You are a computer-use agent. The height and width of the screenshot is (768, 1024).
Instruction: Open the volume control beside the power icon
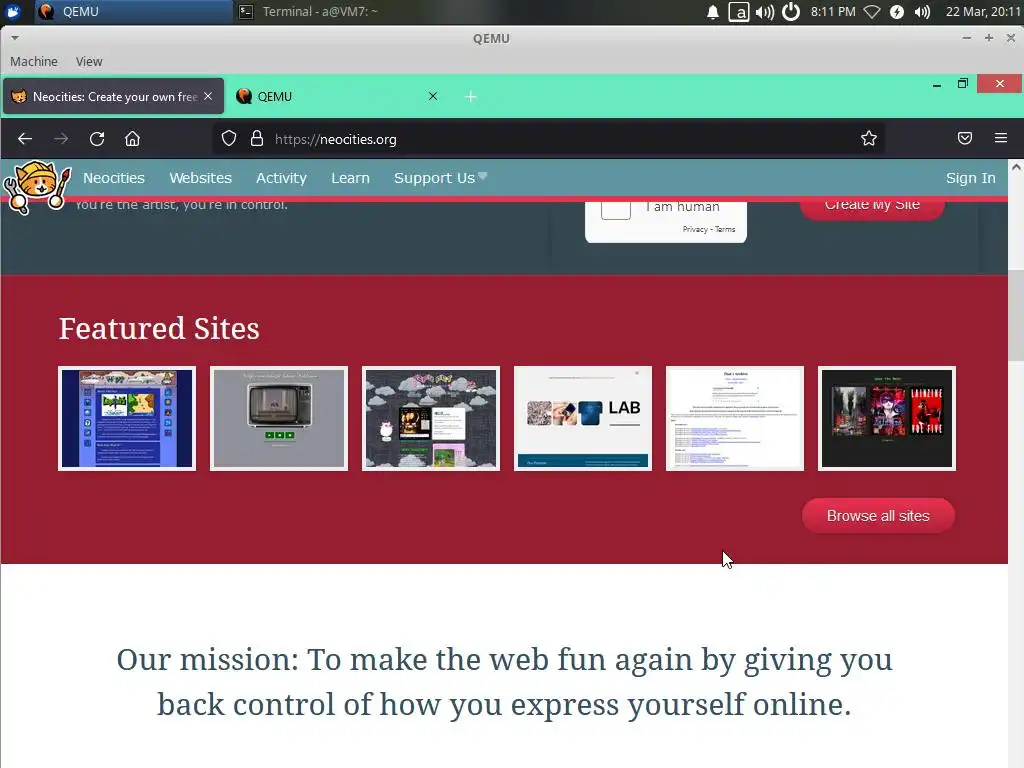[x=765, y=12]
